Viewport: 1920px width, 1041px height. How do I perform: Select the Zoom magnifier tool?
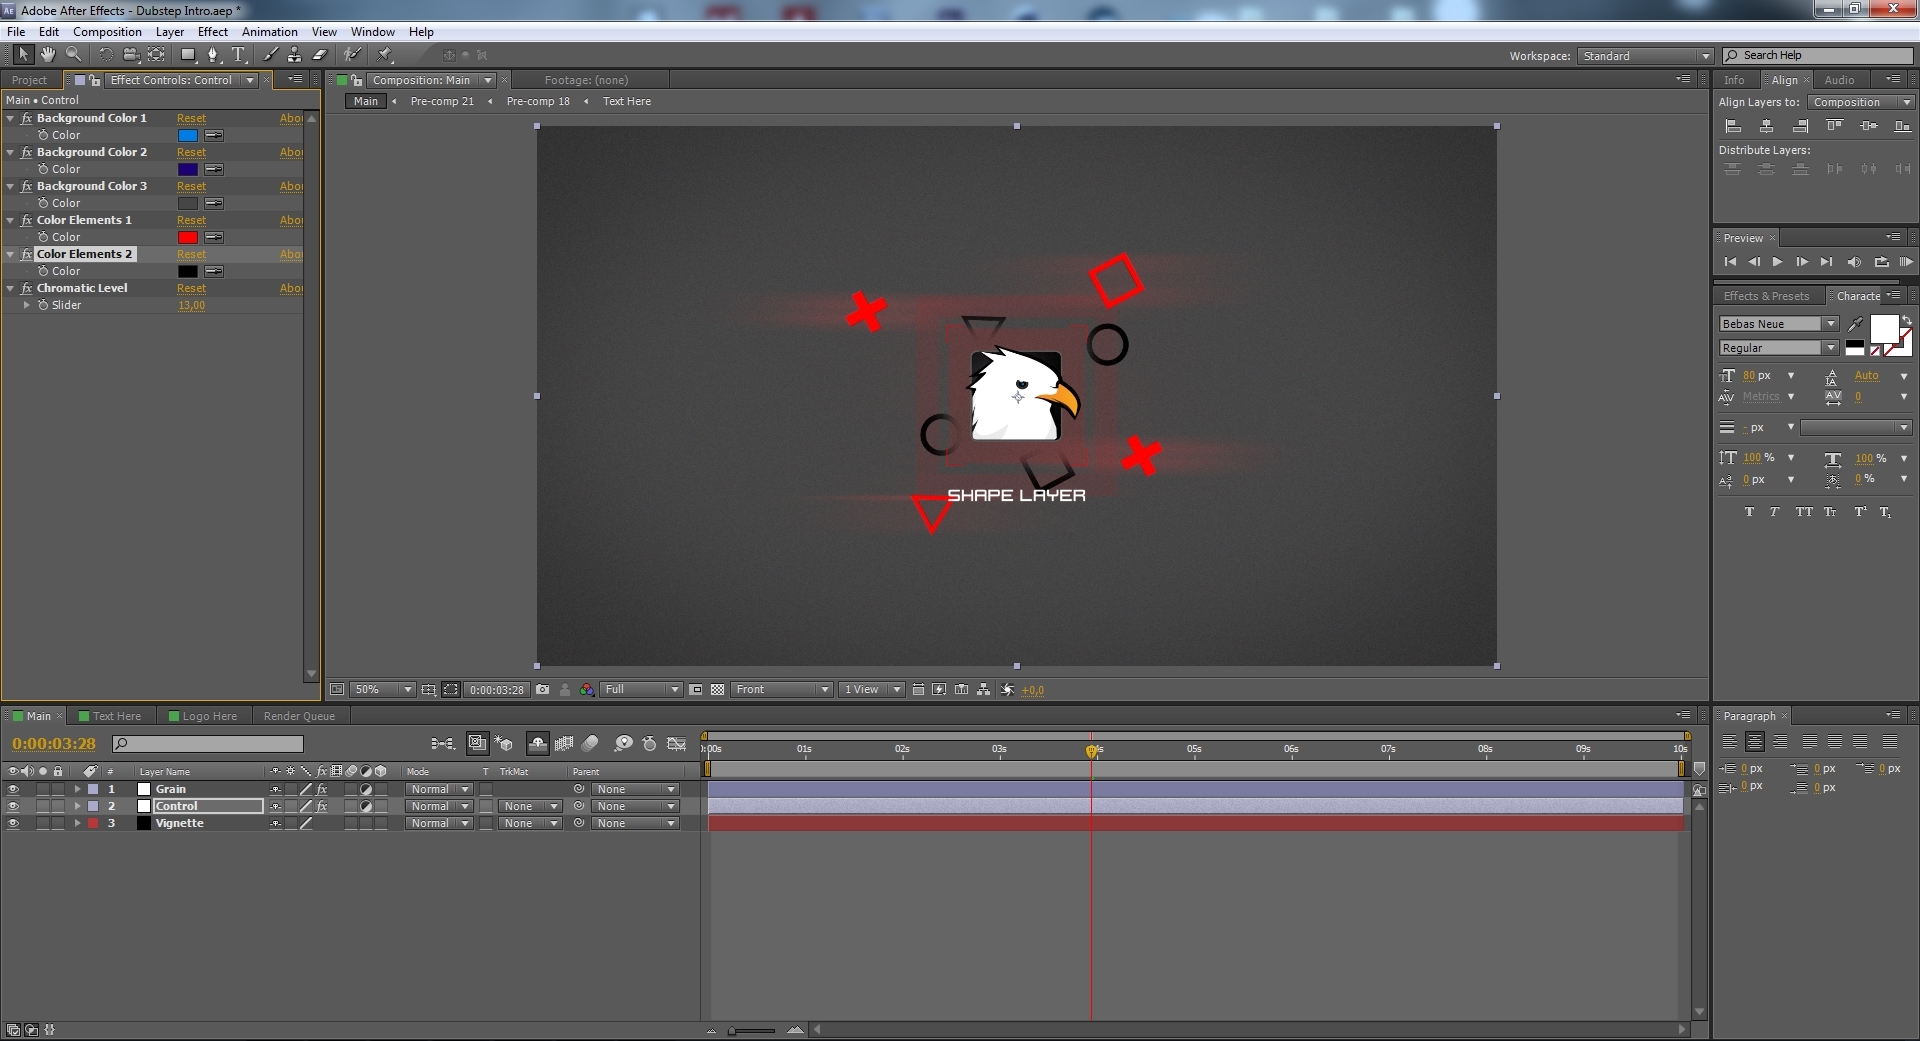coord(73,55)
